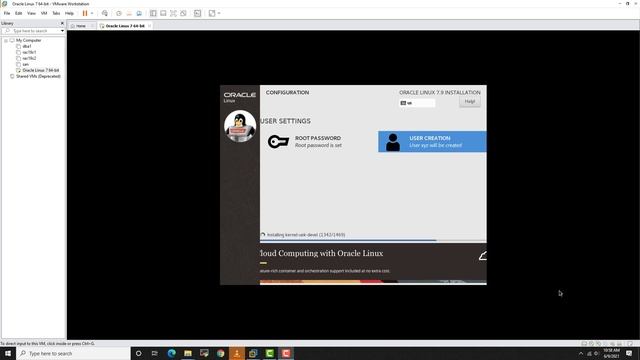Enter full screen mode icon
Screen dimensions: 640x360
pos(173,13)
